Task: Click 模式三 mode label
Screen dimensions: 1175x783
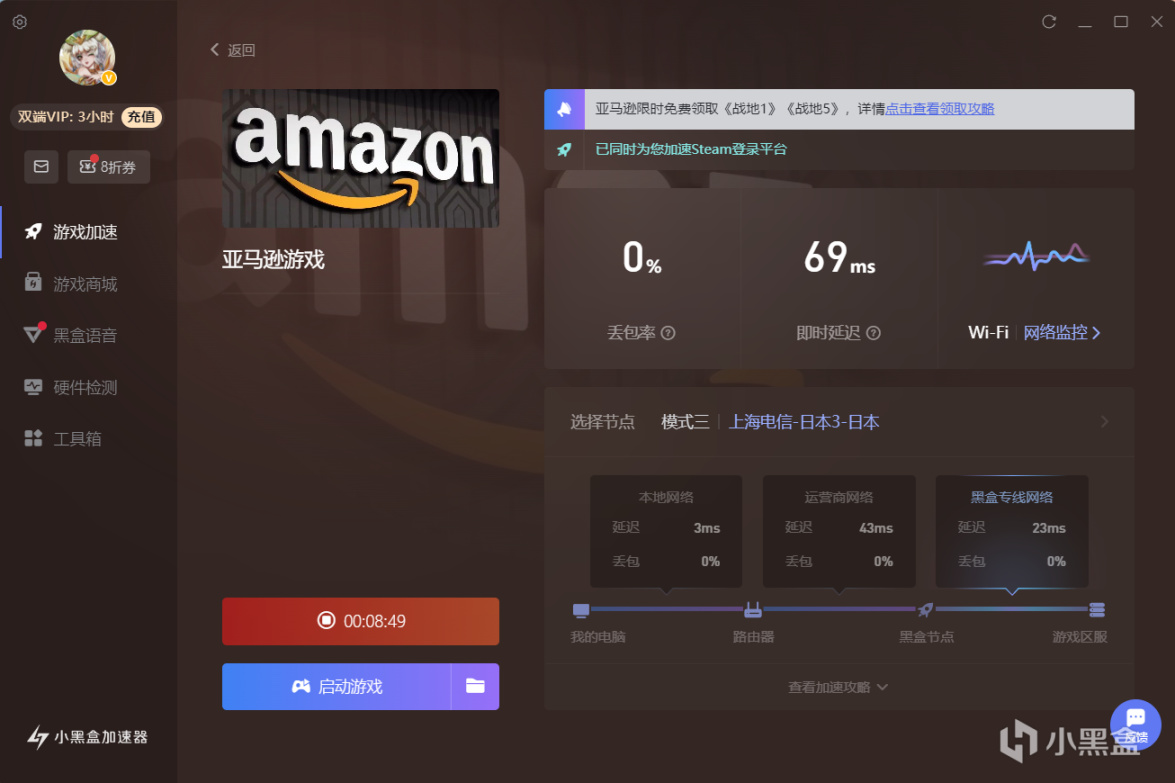Action: [x=685, y=422]
